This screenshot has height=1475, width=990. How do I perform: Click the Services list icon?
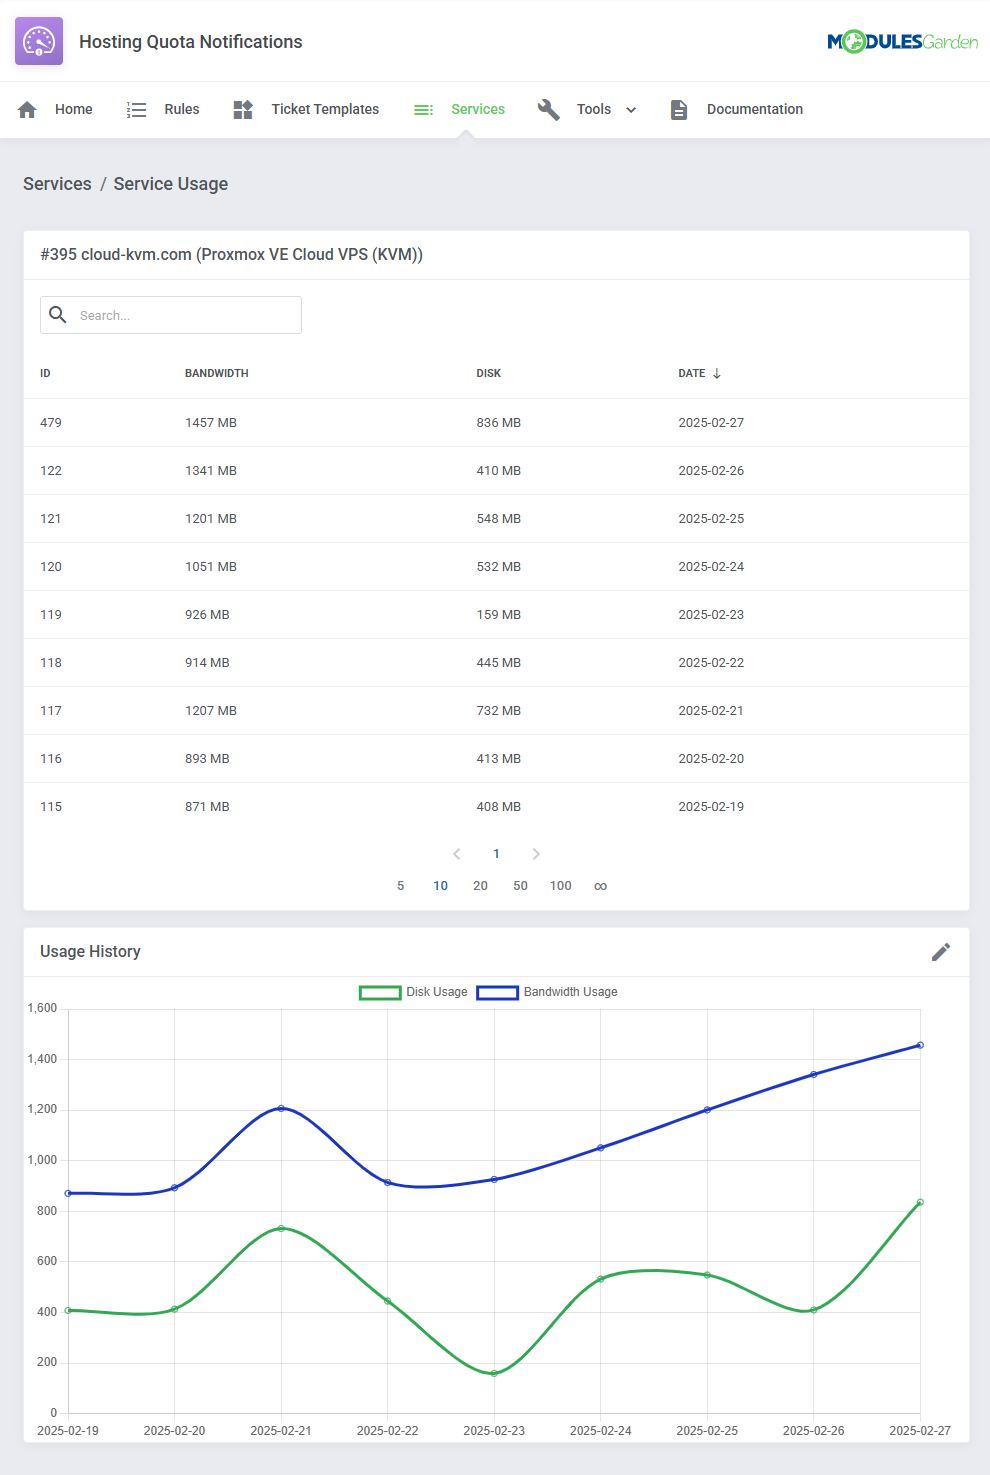(x=423, y=109)
